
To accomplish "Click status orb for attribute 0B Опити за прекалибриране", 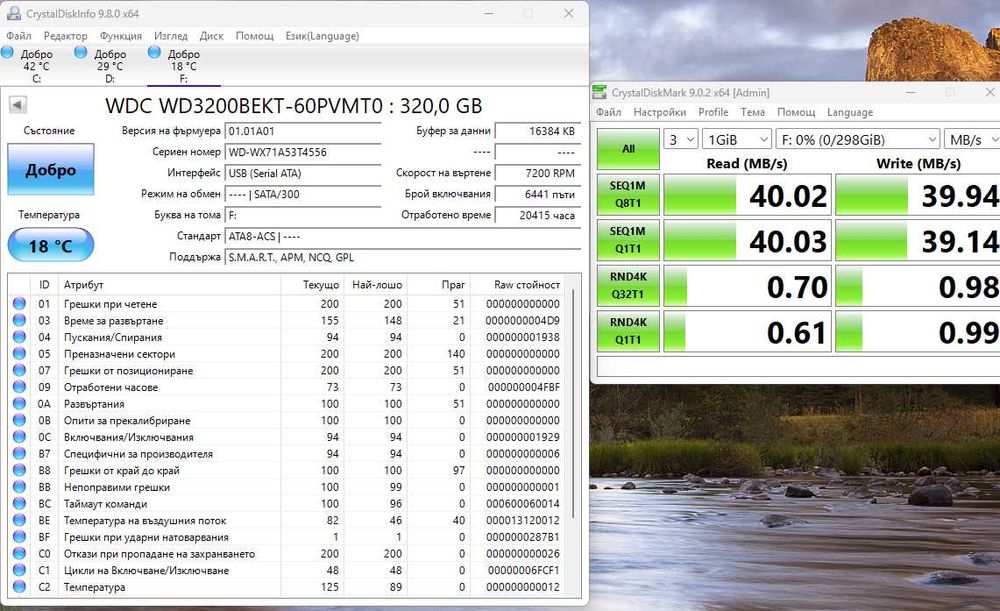I will coord(19,420).
